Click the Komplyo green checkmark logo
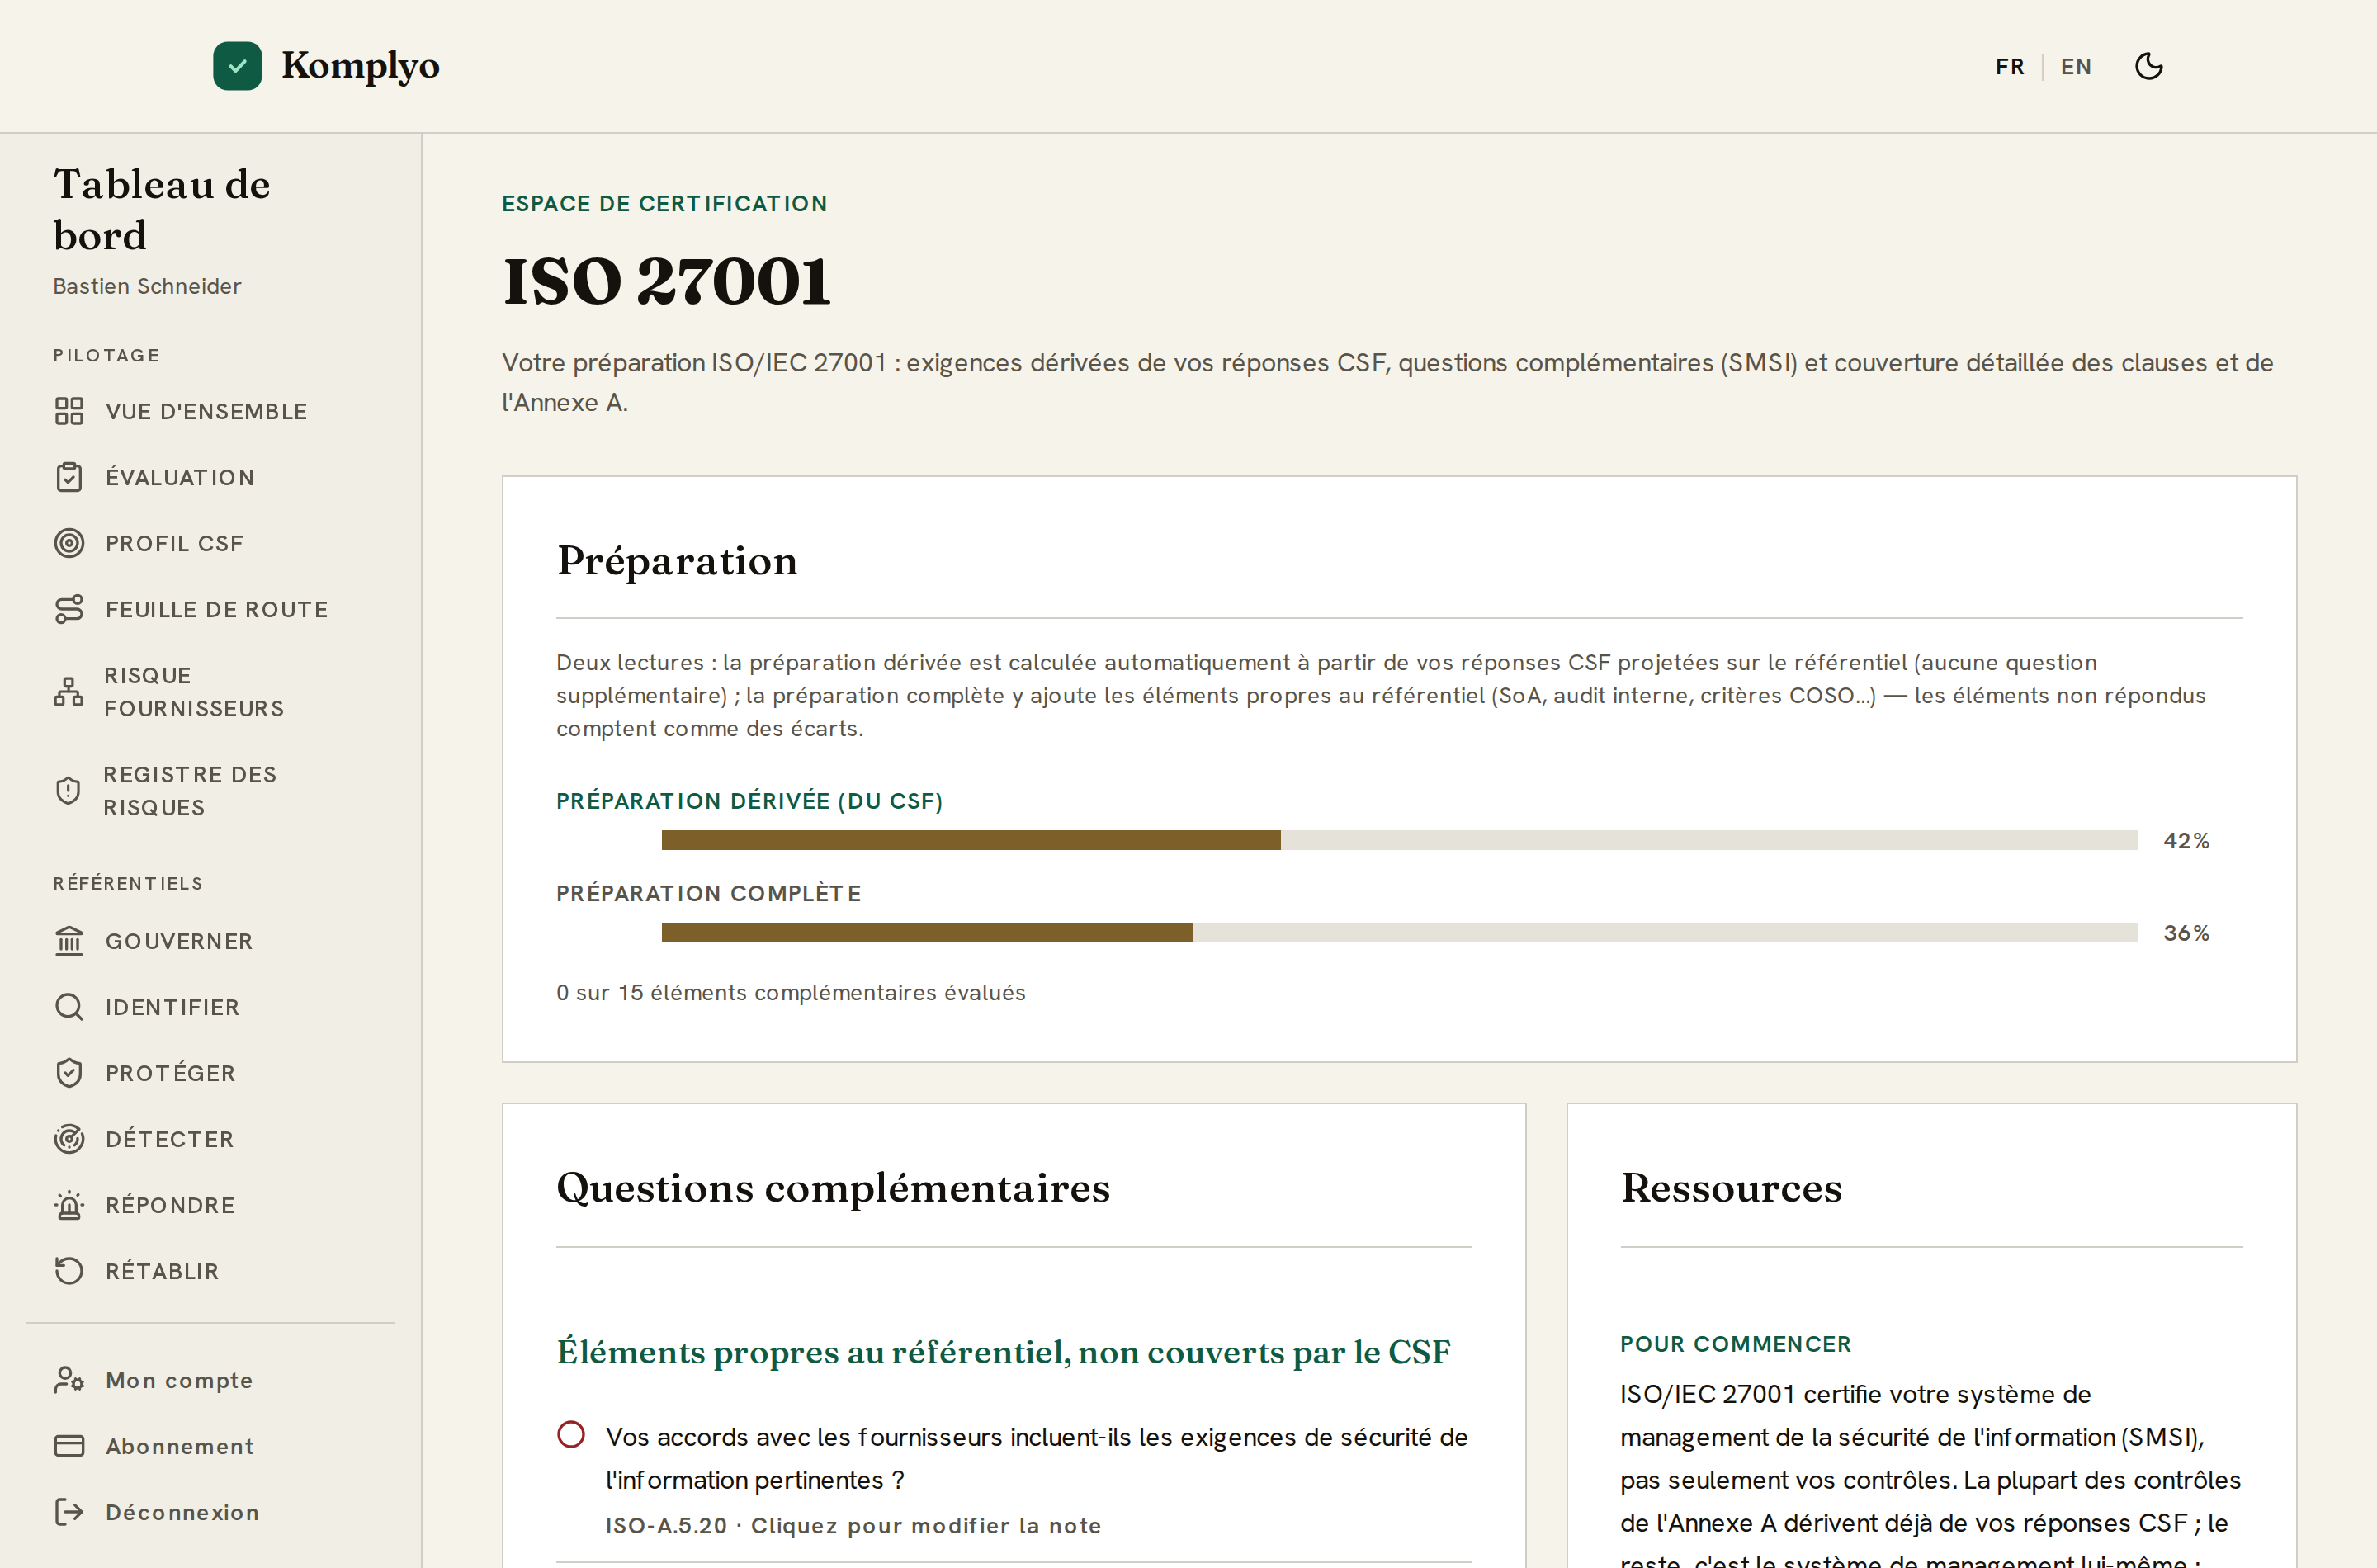 [237, 66]
